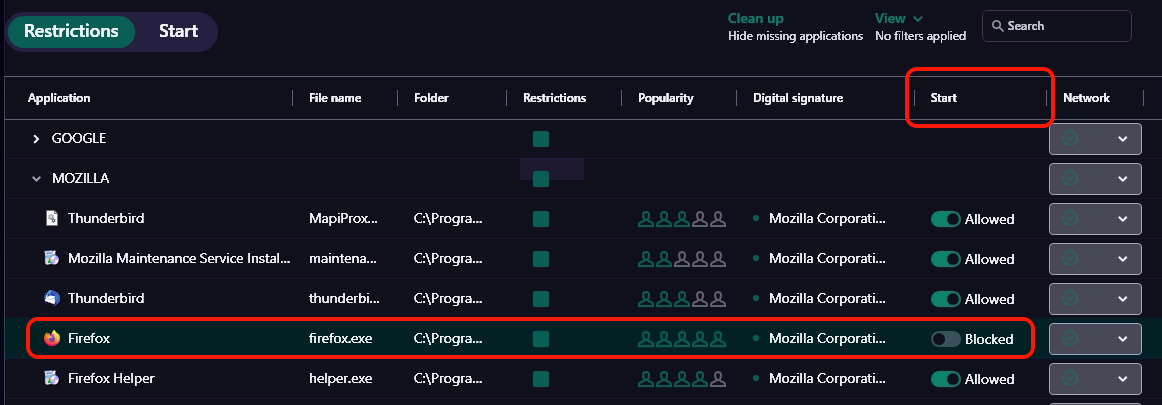Open the View filters dropdown
The width and height of the screenshot is (1162, 405).
(898, 18)
